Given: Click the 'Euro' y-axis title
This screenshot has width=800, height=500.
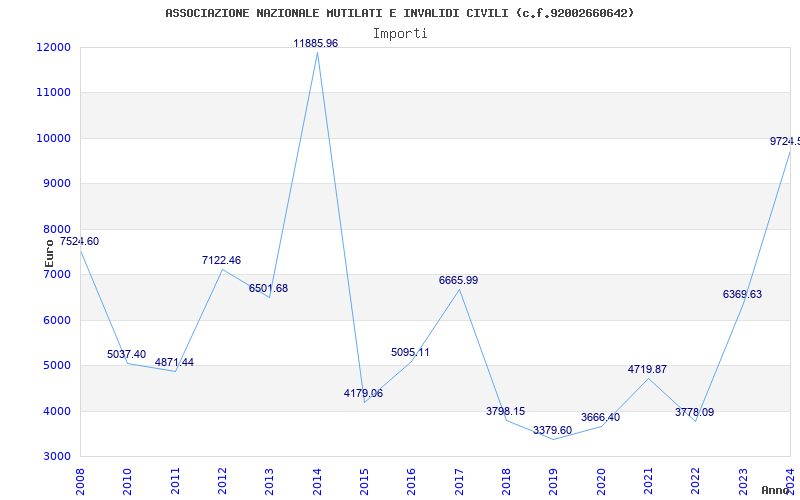Looking at the screenshot, I should [49, 254].
